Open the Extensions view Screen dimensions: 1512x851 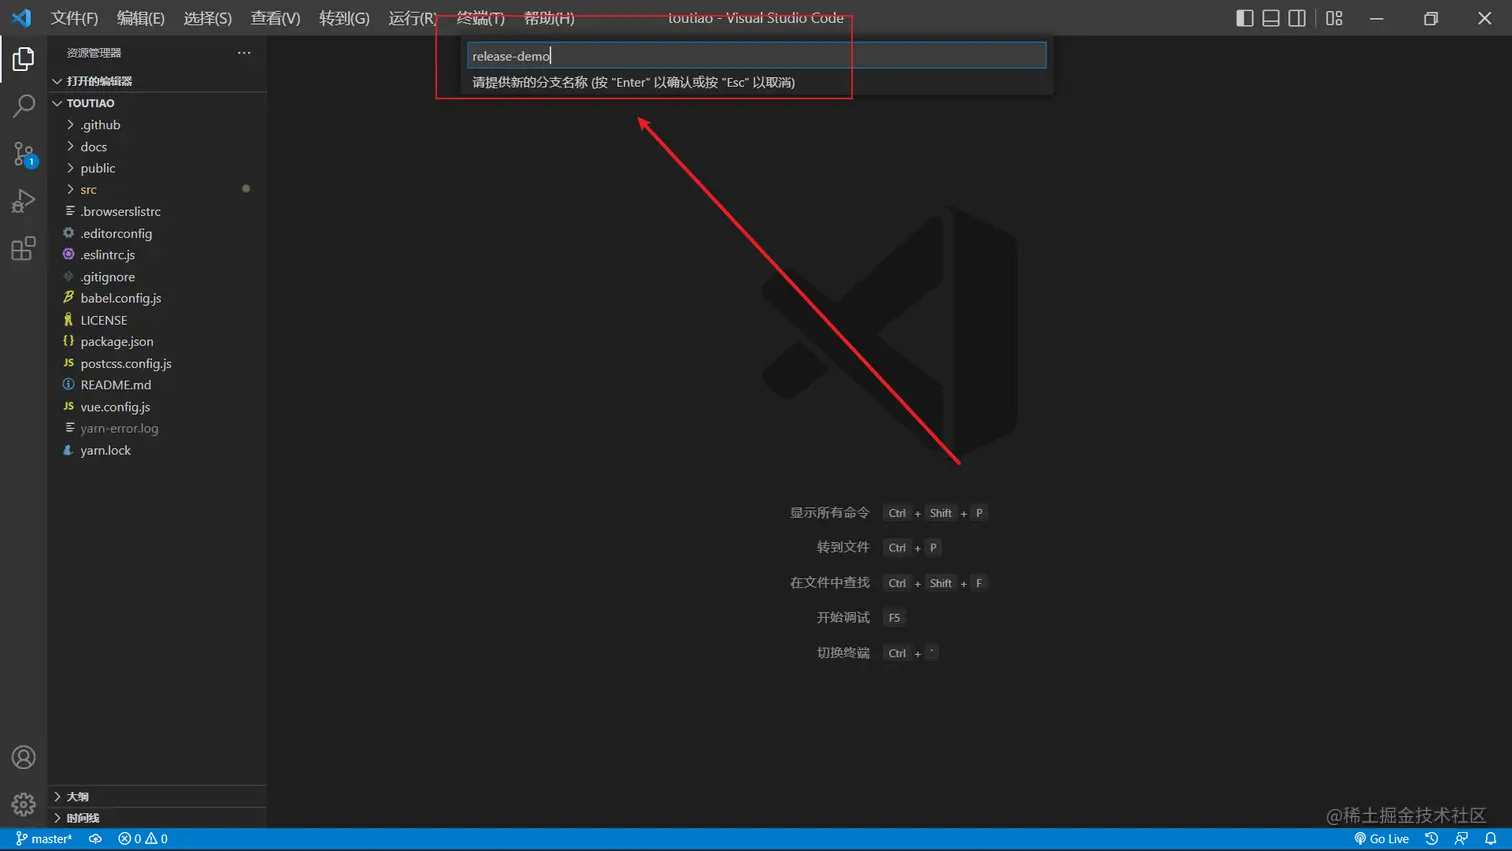tap(23, 248)
